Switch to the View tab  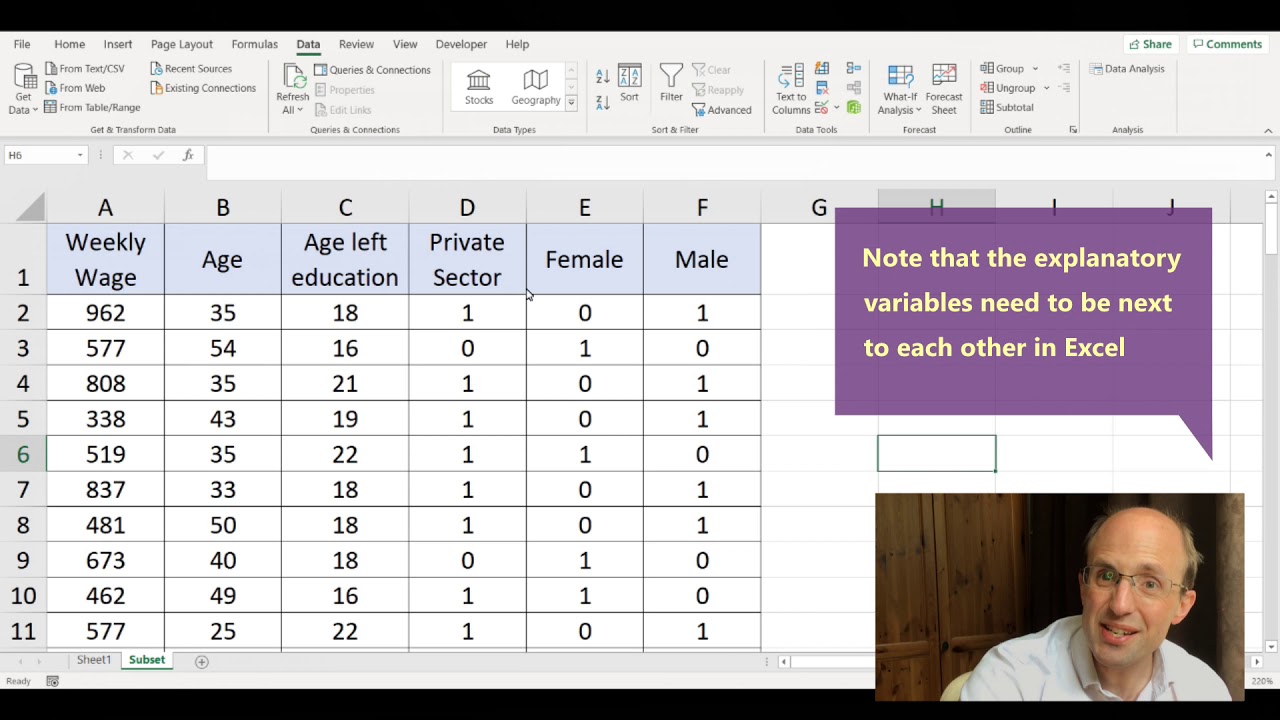pos(405,44)
